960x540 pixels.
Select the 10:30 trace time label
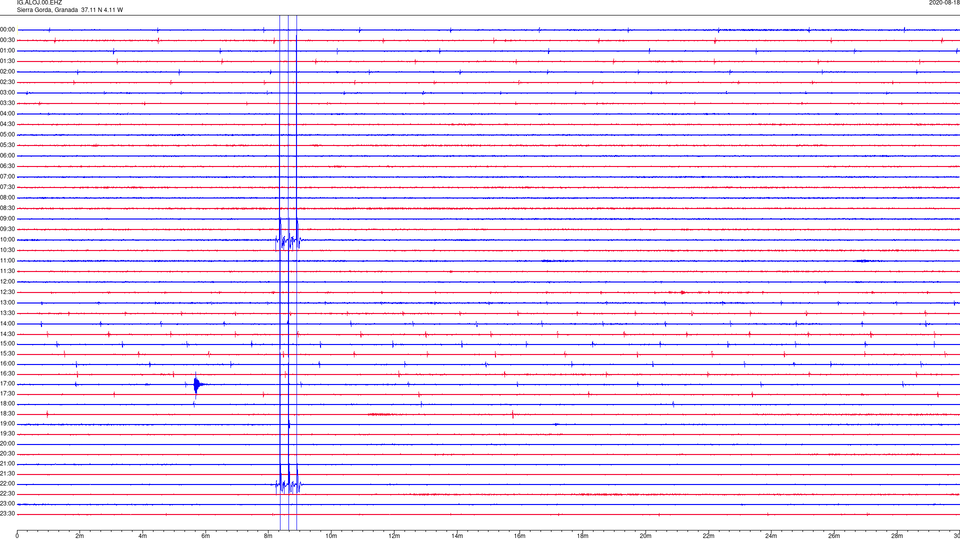pos(7,250)
